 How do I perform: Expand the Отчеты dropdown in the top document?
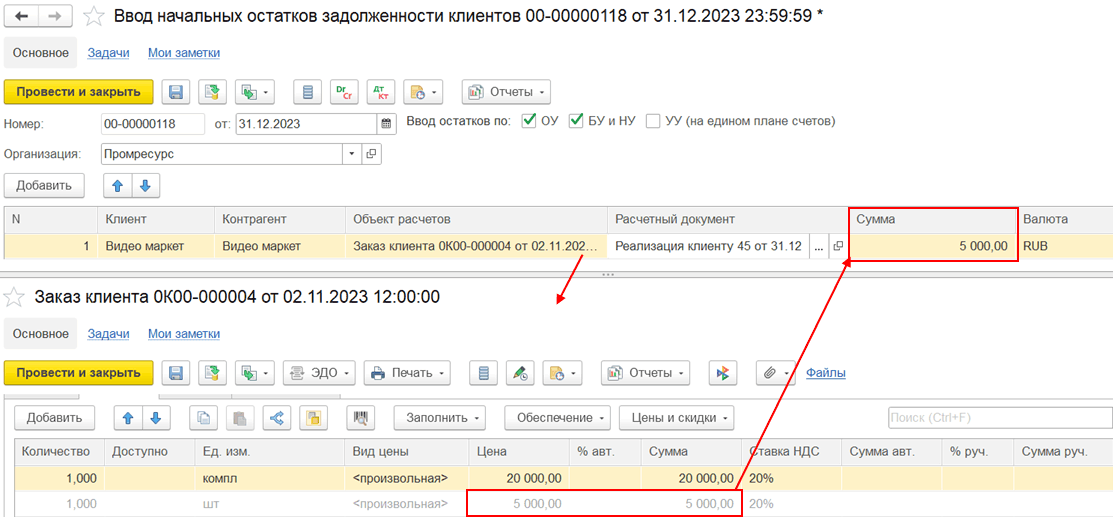[x=507, y=92]
